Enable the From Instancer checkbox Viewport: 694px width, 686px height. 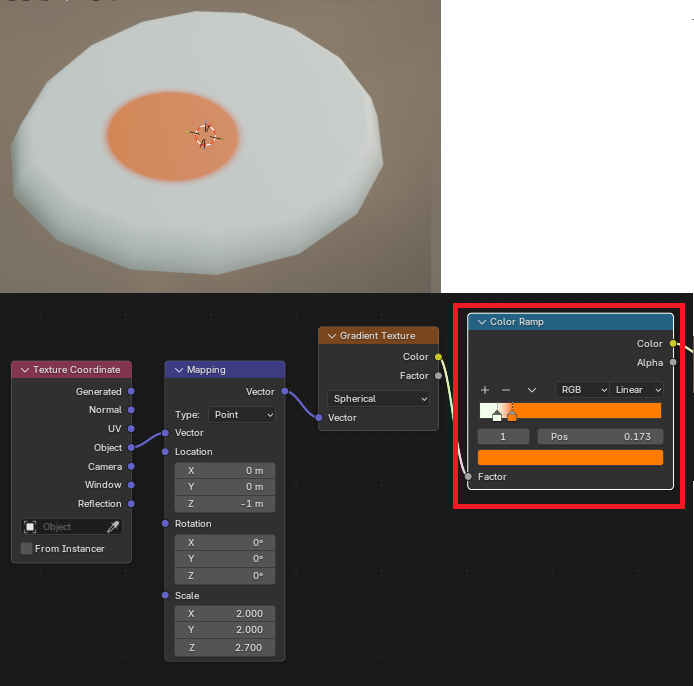[26, 549]
